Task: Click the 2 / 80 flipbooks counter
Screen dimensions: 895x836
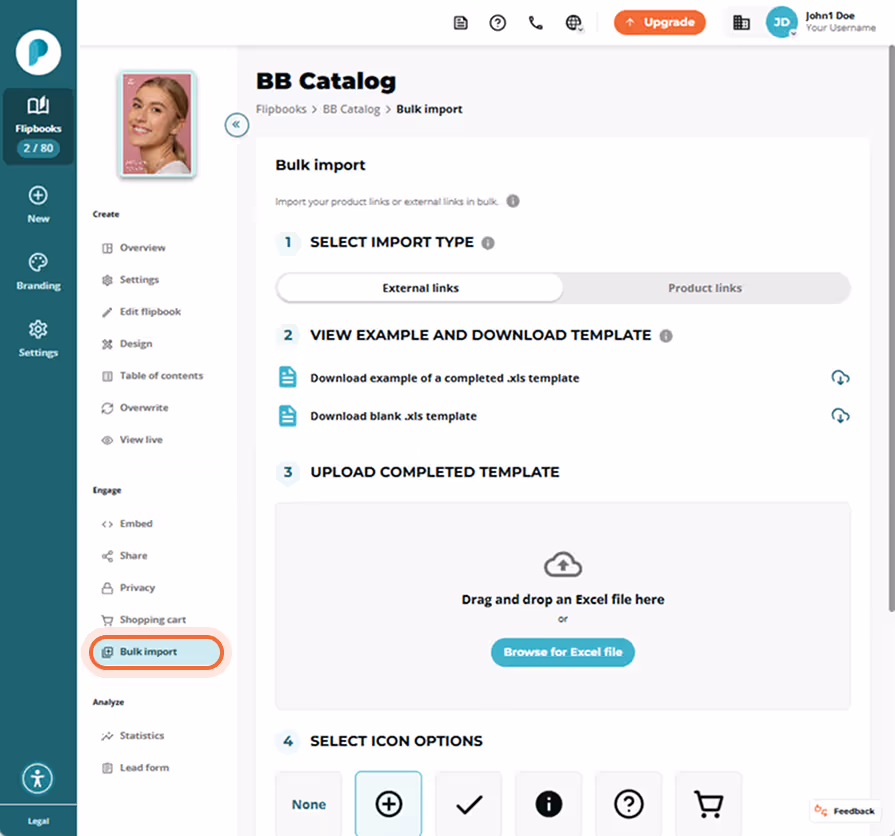Action: (x=38, y=148)
